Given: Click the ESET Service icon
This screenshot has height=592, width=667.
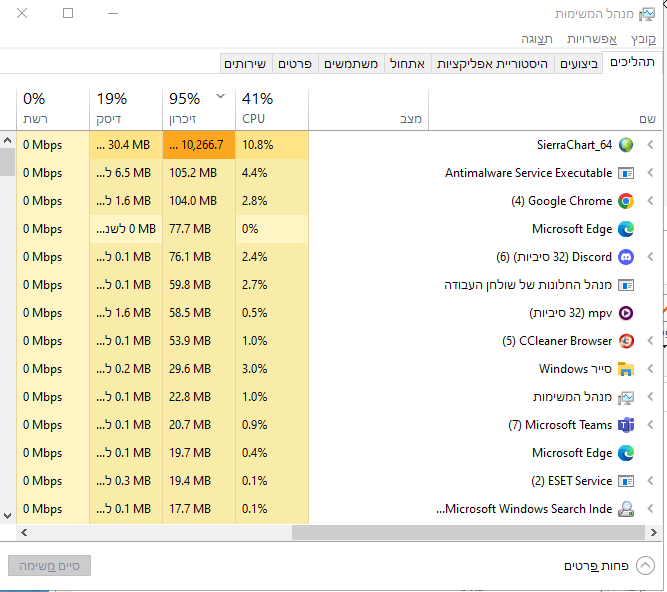Looking at the screenshot, I should tap(626, 481).
